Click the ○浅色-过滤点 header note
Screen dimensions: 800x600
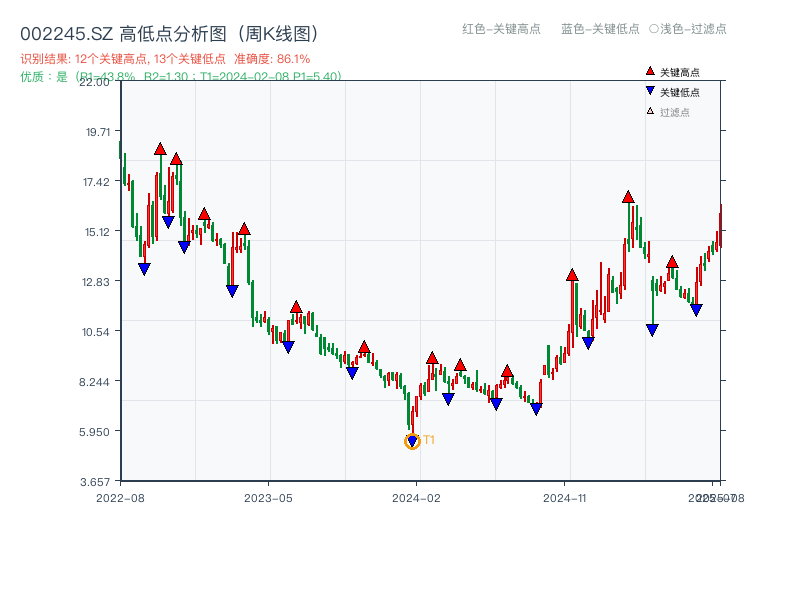click(x=688, y=29)
